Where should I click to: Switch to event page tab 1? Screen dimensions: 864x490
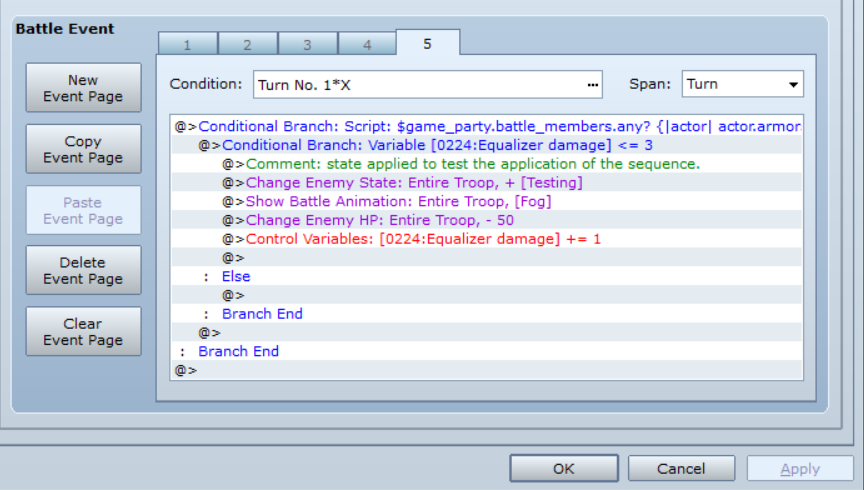click(187, 45)
